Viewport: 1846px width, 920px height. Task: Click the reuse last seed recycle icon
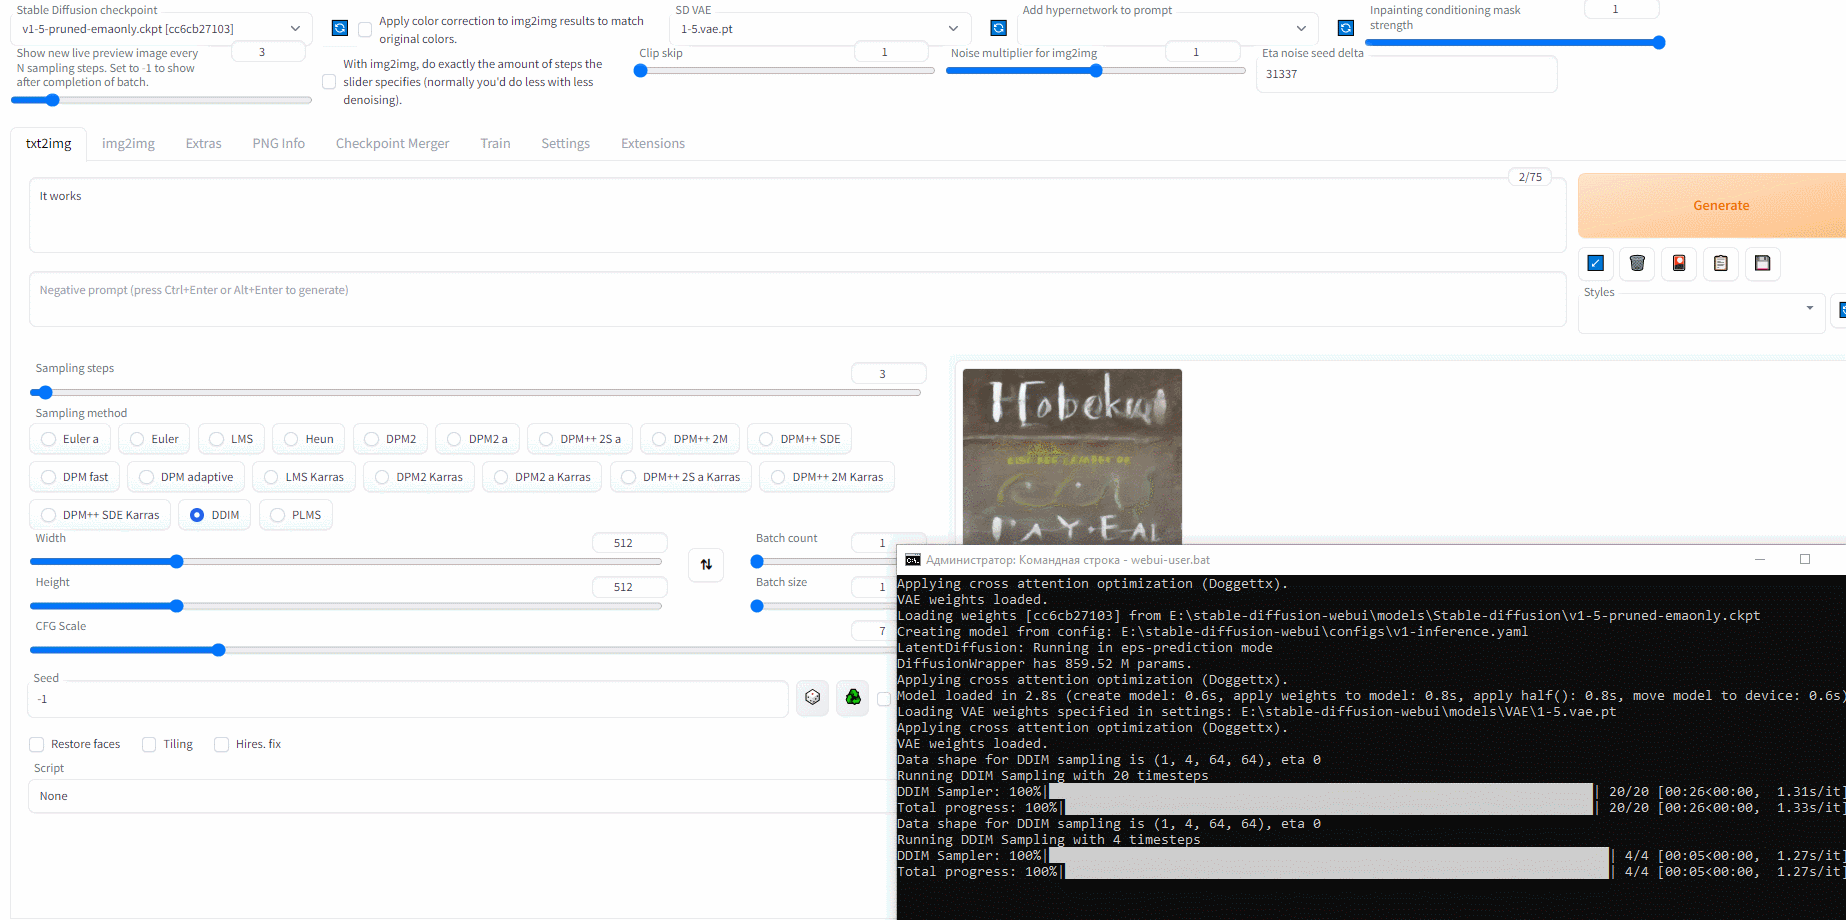pyautogui.click(x=852, y=698)
